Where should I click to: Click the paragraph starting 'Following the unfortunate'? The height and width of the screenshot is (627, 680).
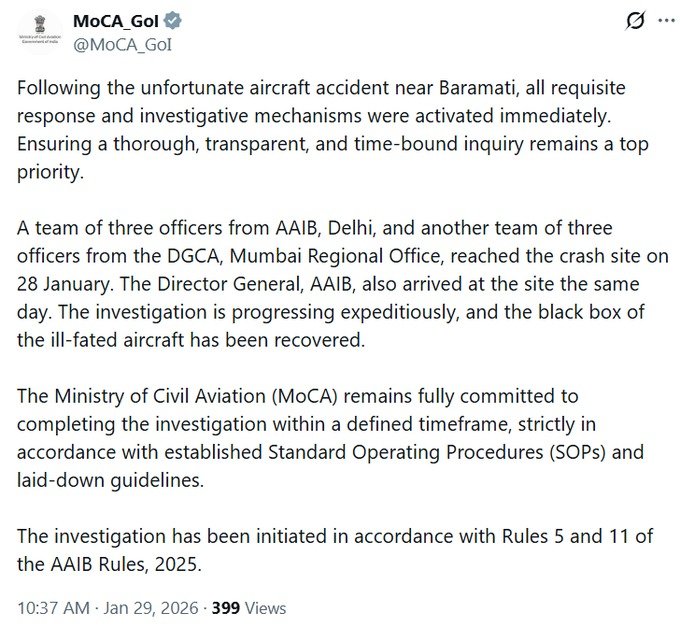330,130
